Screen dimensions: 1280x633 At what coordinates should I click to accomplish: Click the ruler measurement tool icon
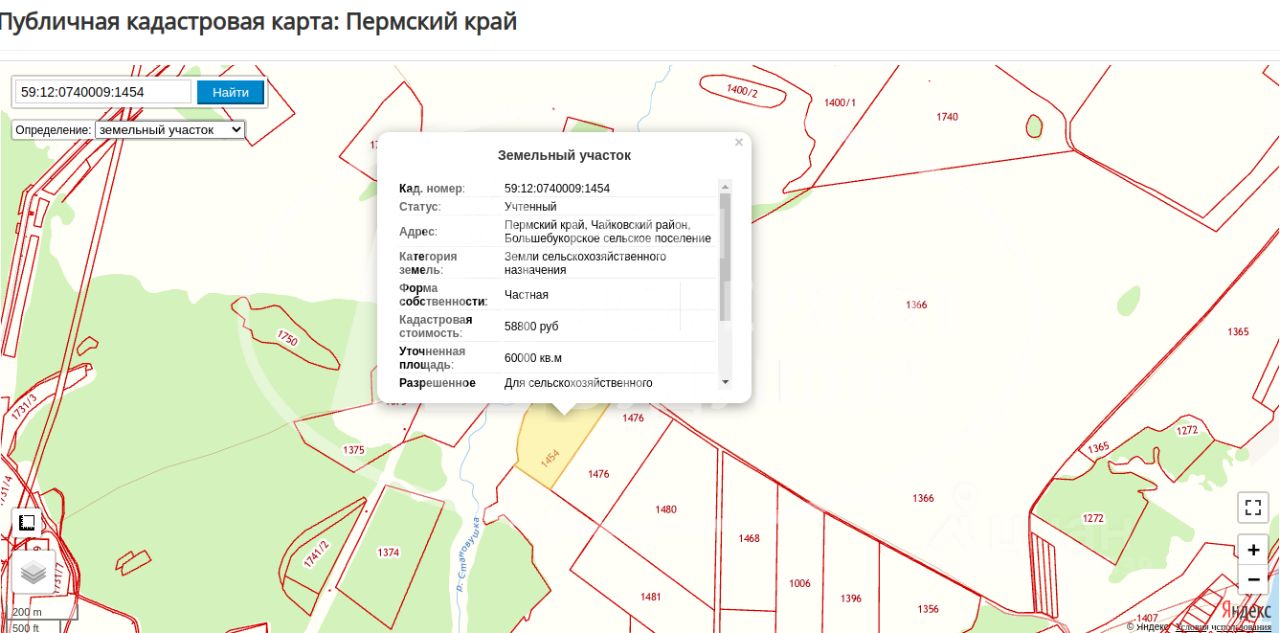[x=27, y=523]
